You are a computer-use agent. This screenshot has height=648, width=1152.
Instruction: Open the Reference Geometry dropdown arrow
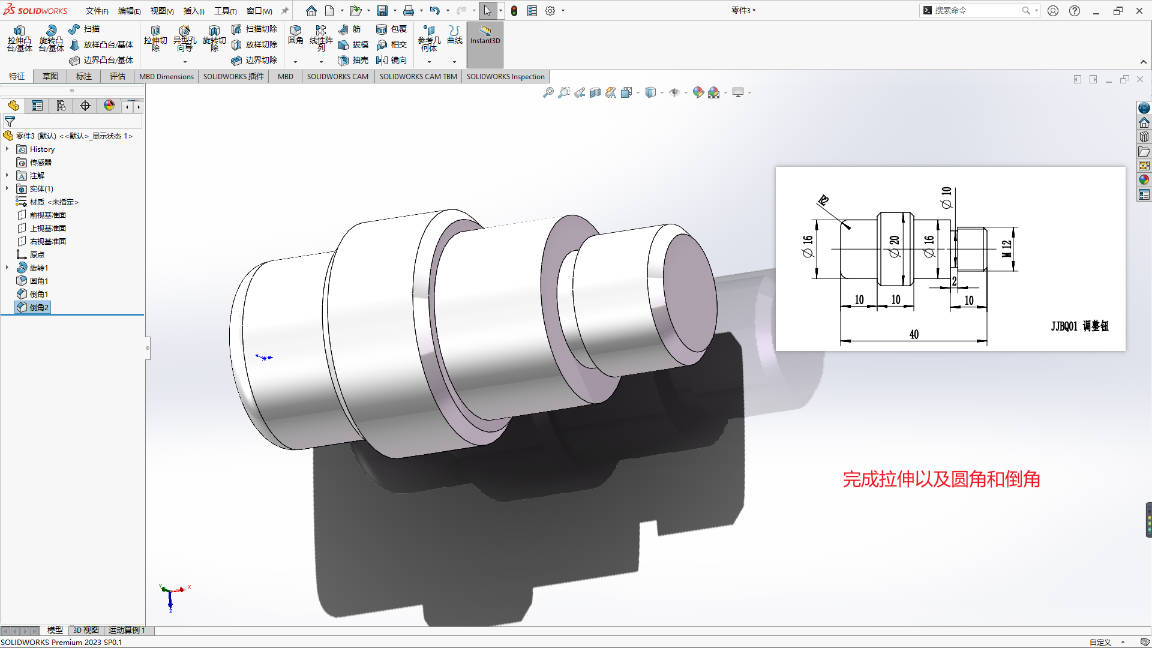[x=429, y=62]
